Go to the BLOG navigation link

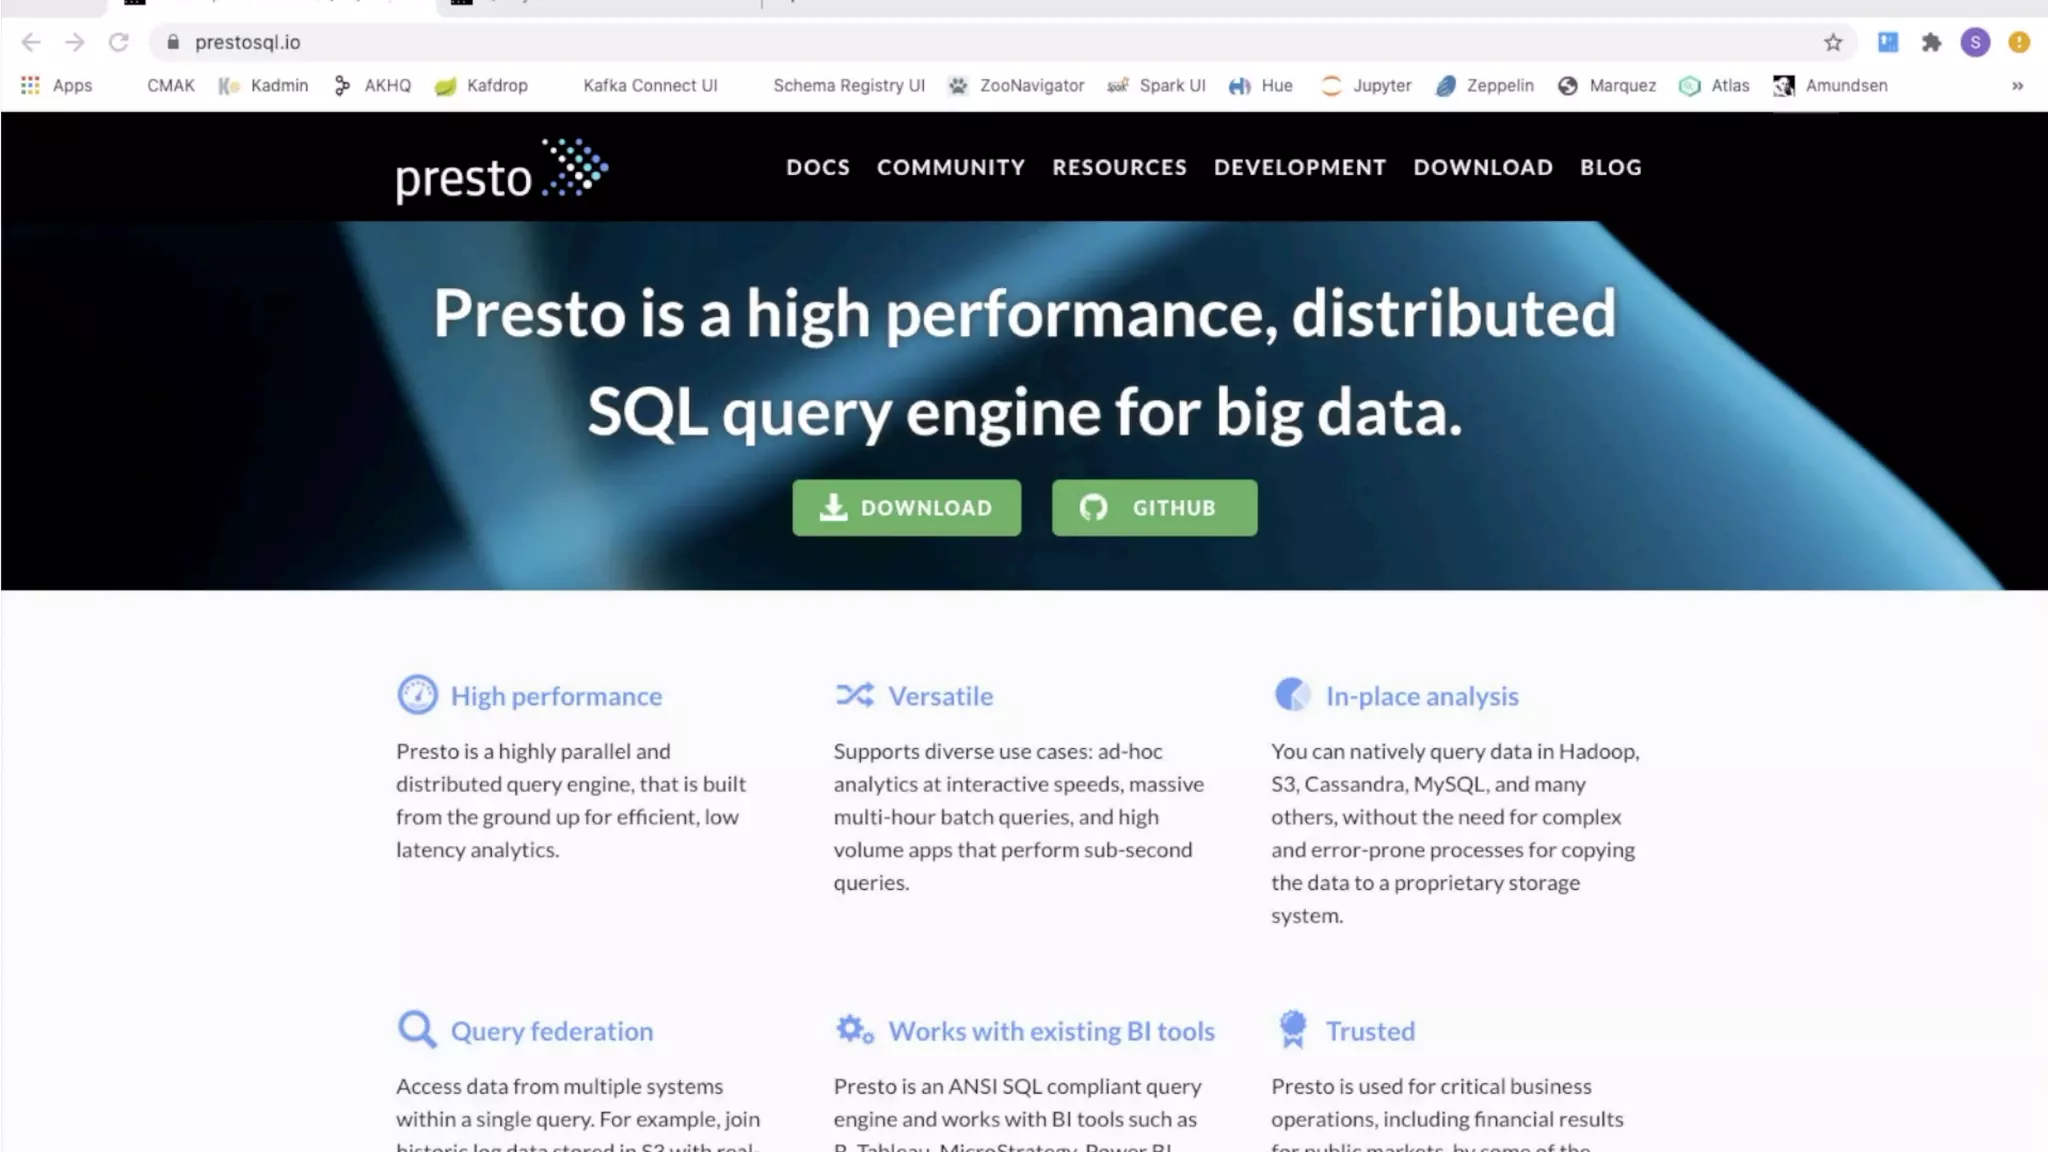point(1610,167)
